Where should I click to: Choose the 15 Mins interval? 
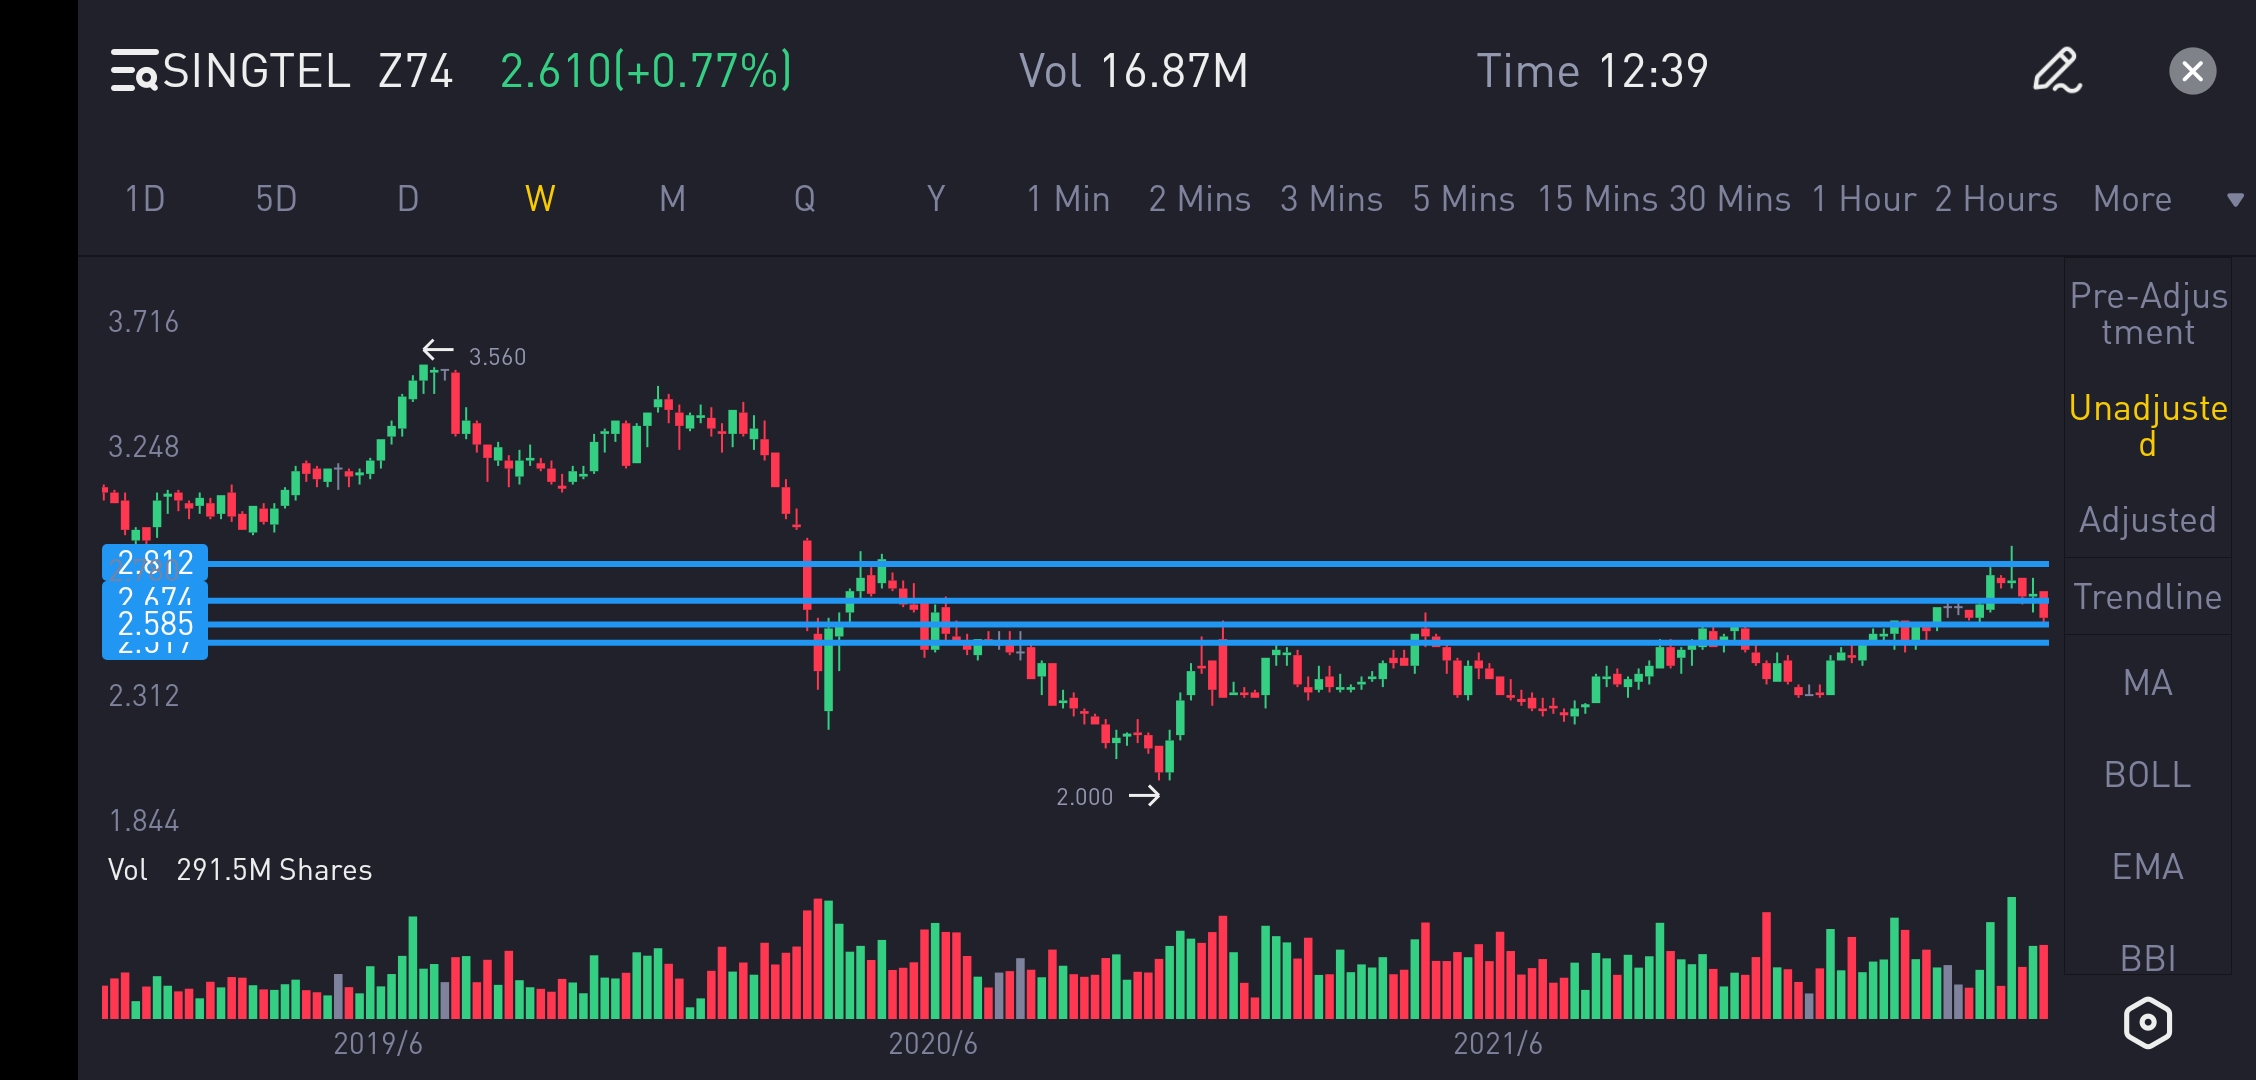coord(1598,199)
